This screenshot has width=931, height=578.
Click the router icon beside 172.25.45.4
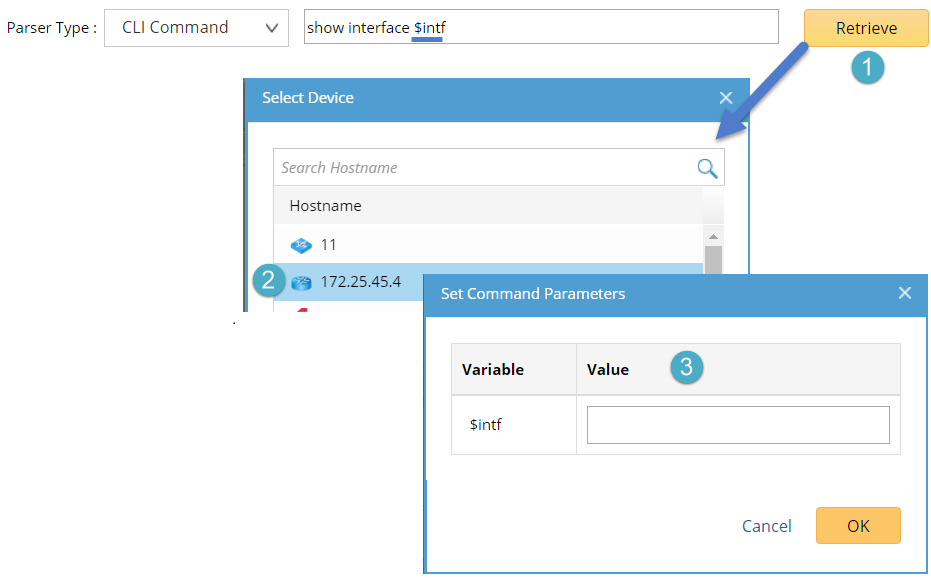coord(301,283)
